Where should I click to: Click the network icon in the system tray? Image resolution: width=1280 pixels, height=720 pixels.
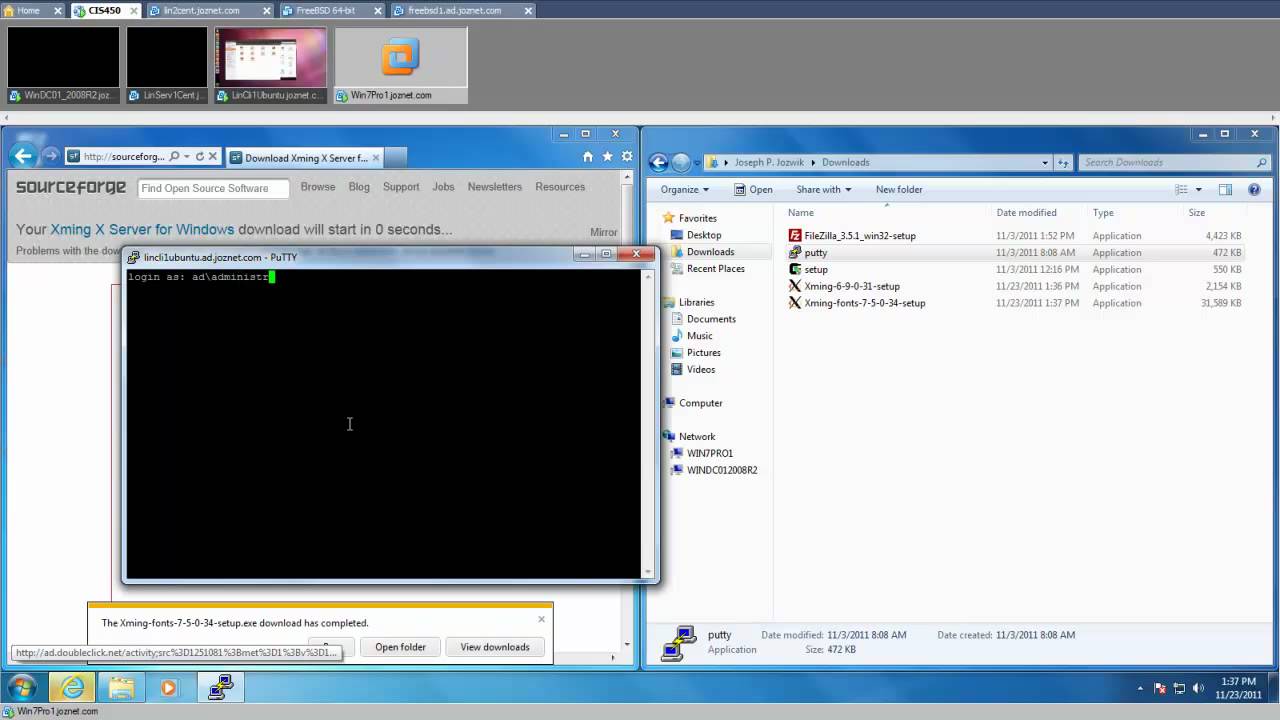1179,688
